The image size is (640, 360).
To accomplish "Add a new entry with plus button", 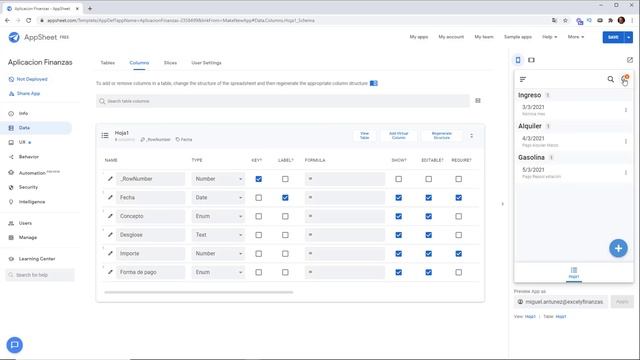I will pyautogui.click(x=618, y=248).
